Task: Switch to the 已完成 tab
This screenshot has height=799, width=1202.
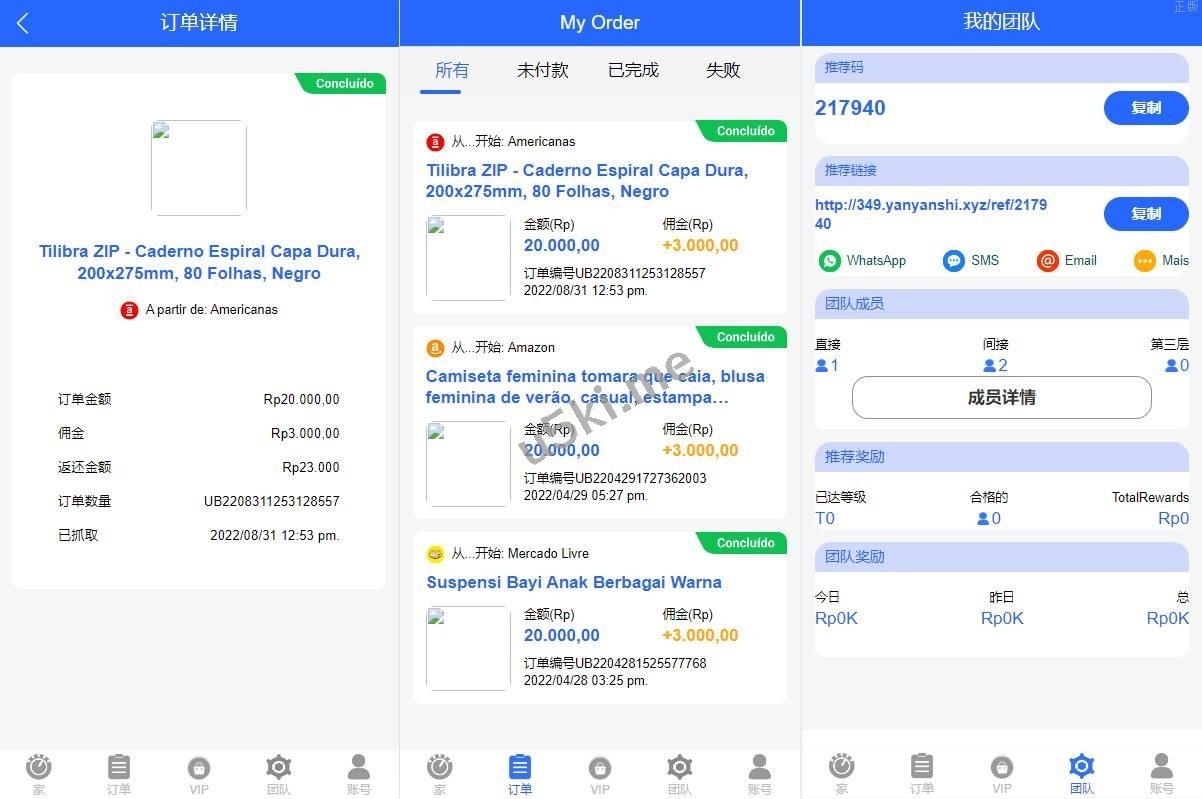Action: pos(633,70)
